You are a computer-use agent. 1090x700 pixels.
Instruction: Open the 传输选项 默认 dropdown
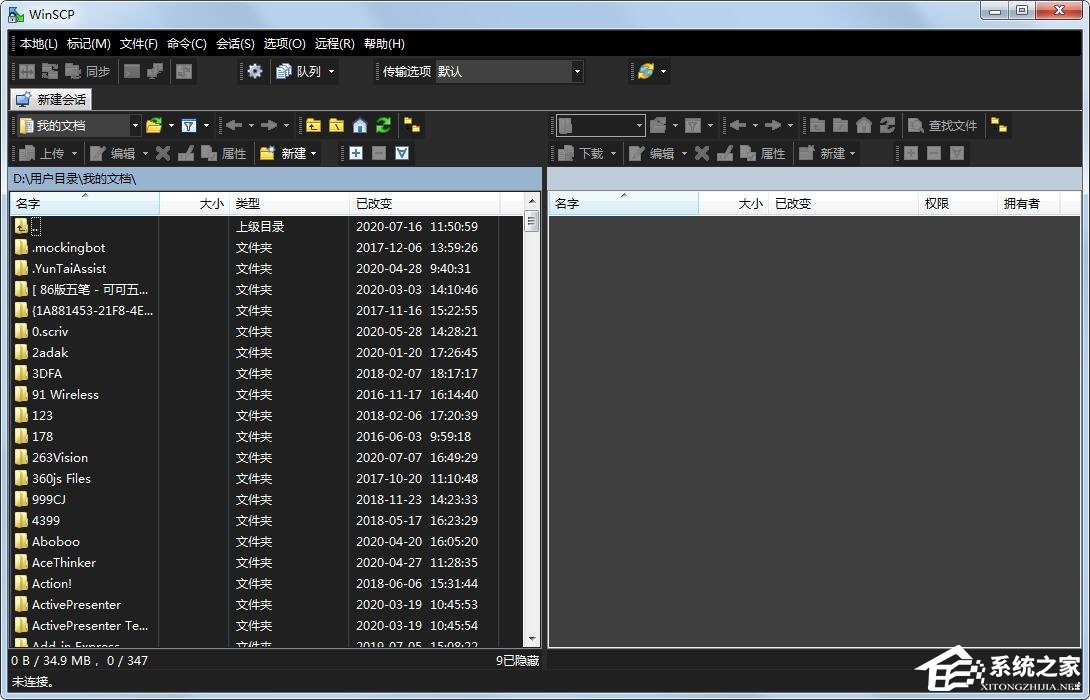577,71
